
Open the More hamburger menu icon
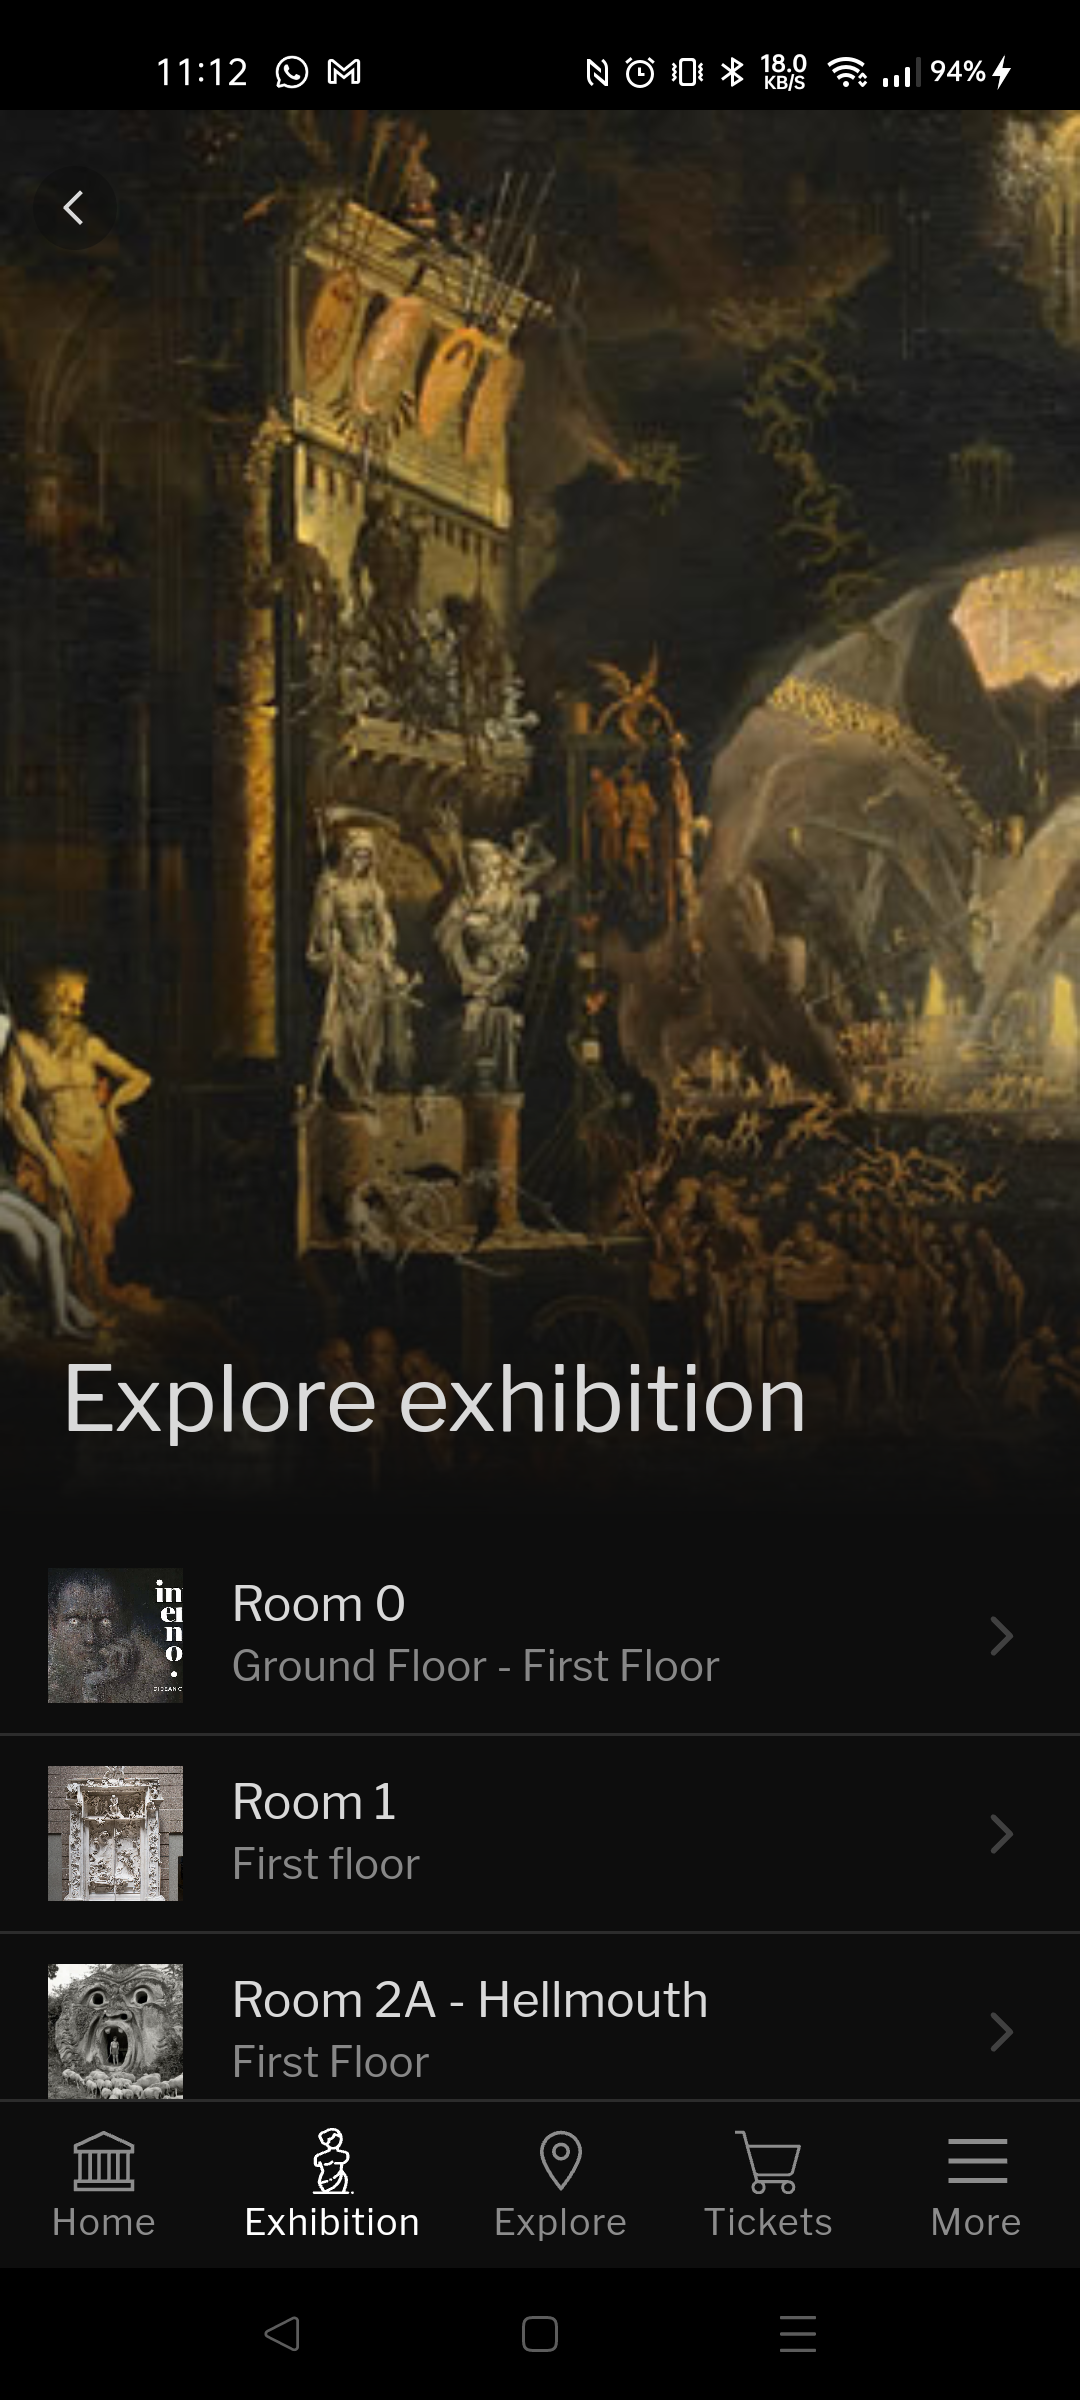pos(977,2160)
